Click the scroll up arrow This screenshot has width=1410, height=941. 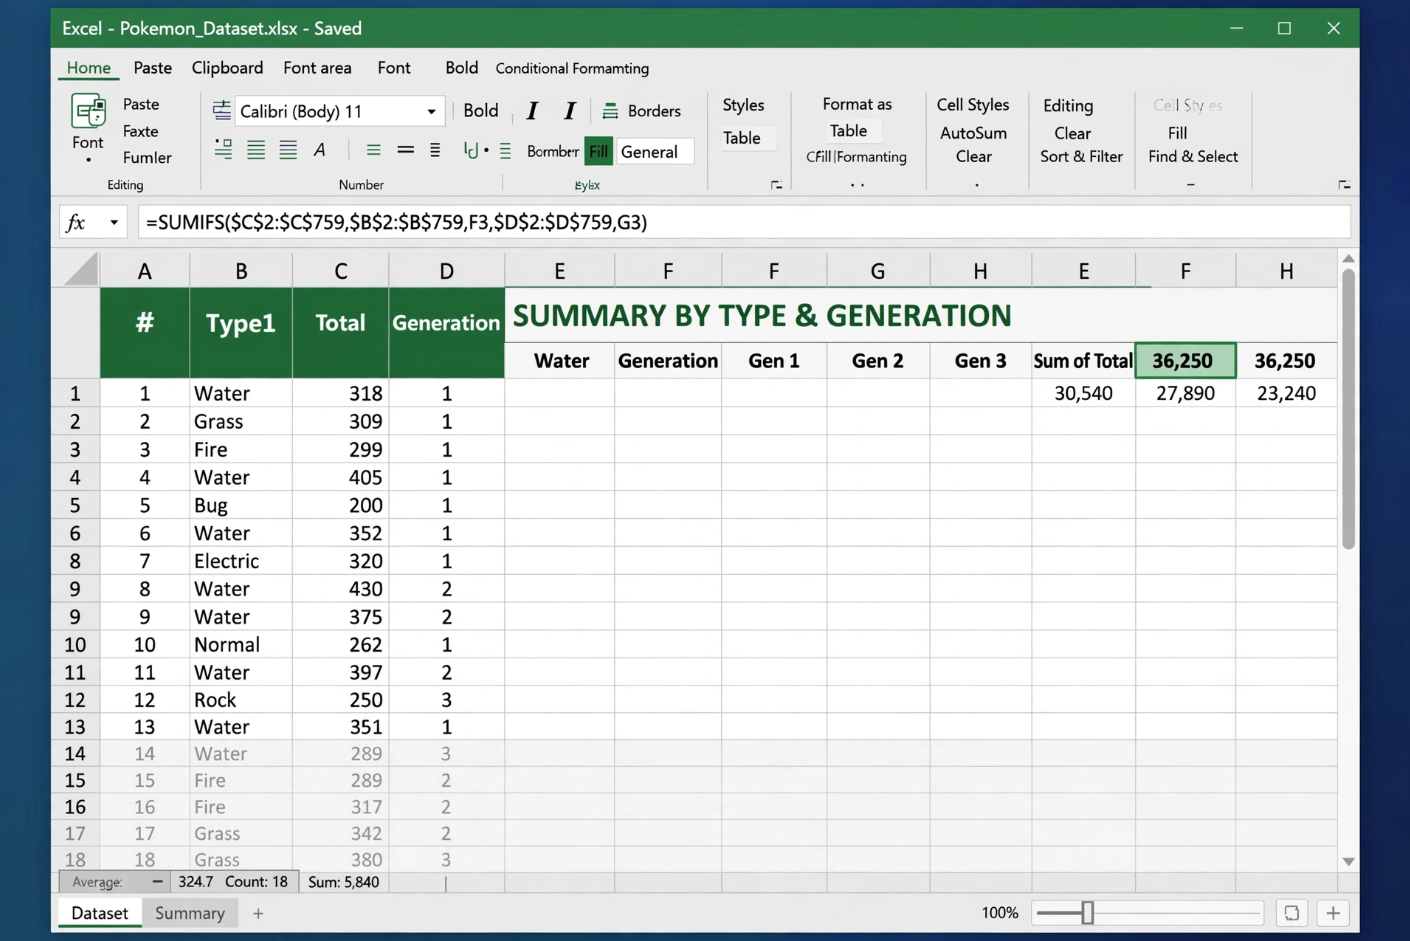click(x=1348, y=259)
